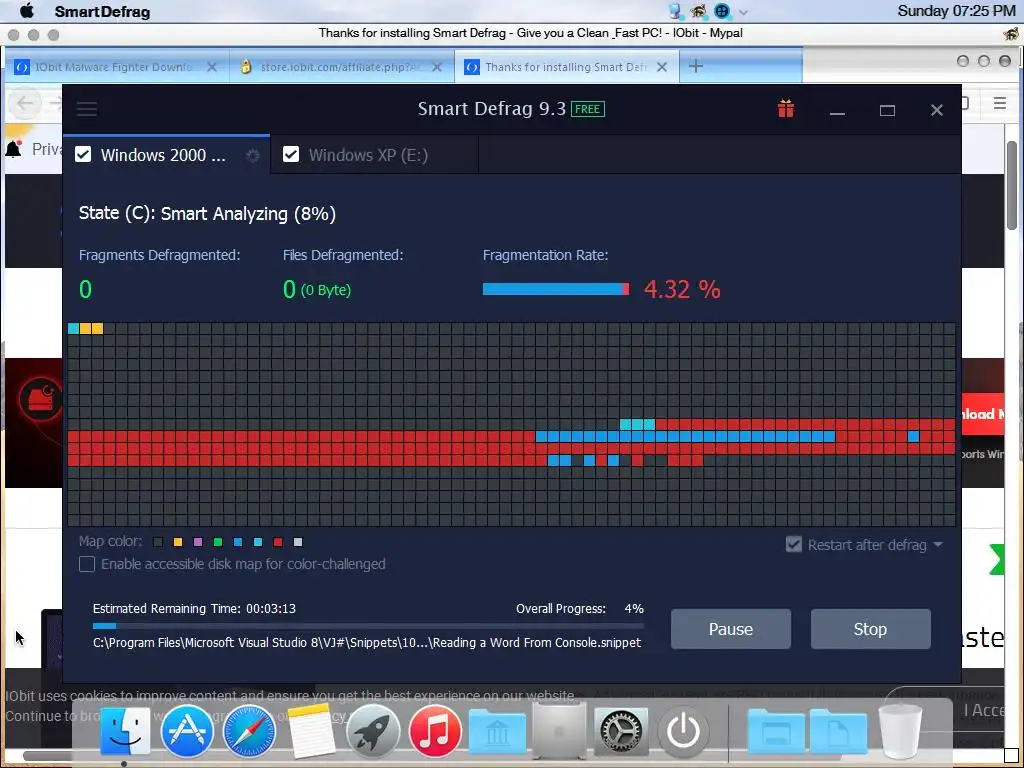Click the red gift box icon
The height and width of the screenshot is (768, 1024).
point(786,109)
